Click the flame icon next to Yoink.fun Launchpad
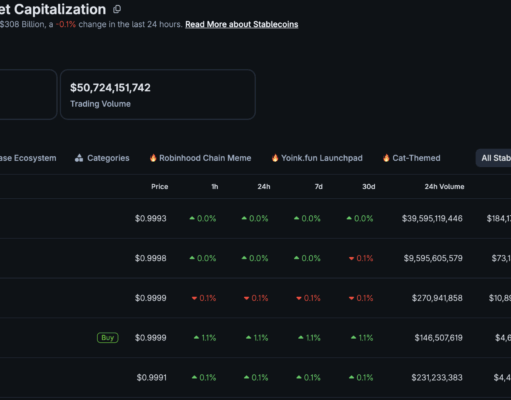This screenshot has width=511, height=400. click(x=275, y=158)
